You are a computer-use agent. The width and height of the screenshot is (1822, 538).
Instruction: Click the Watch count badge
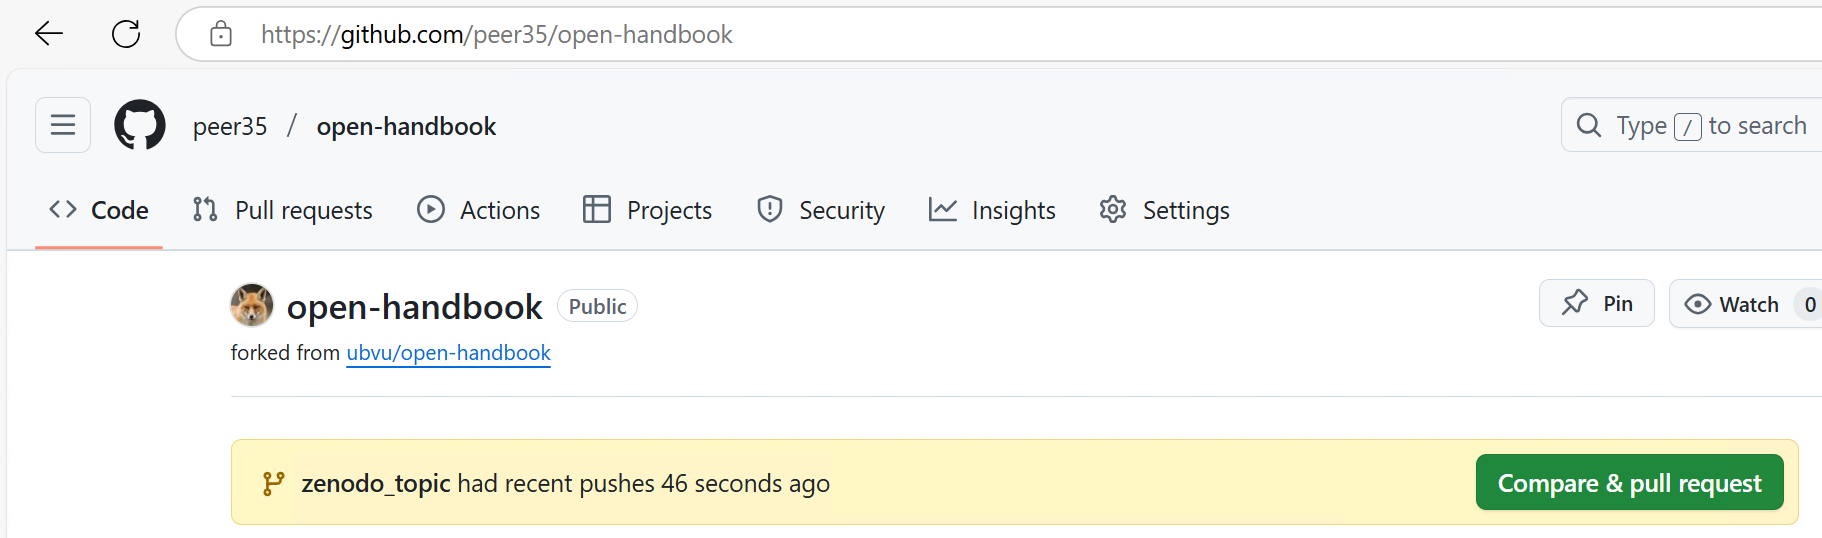click(1809, 304)
